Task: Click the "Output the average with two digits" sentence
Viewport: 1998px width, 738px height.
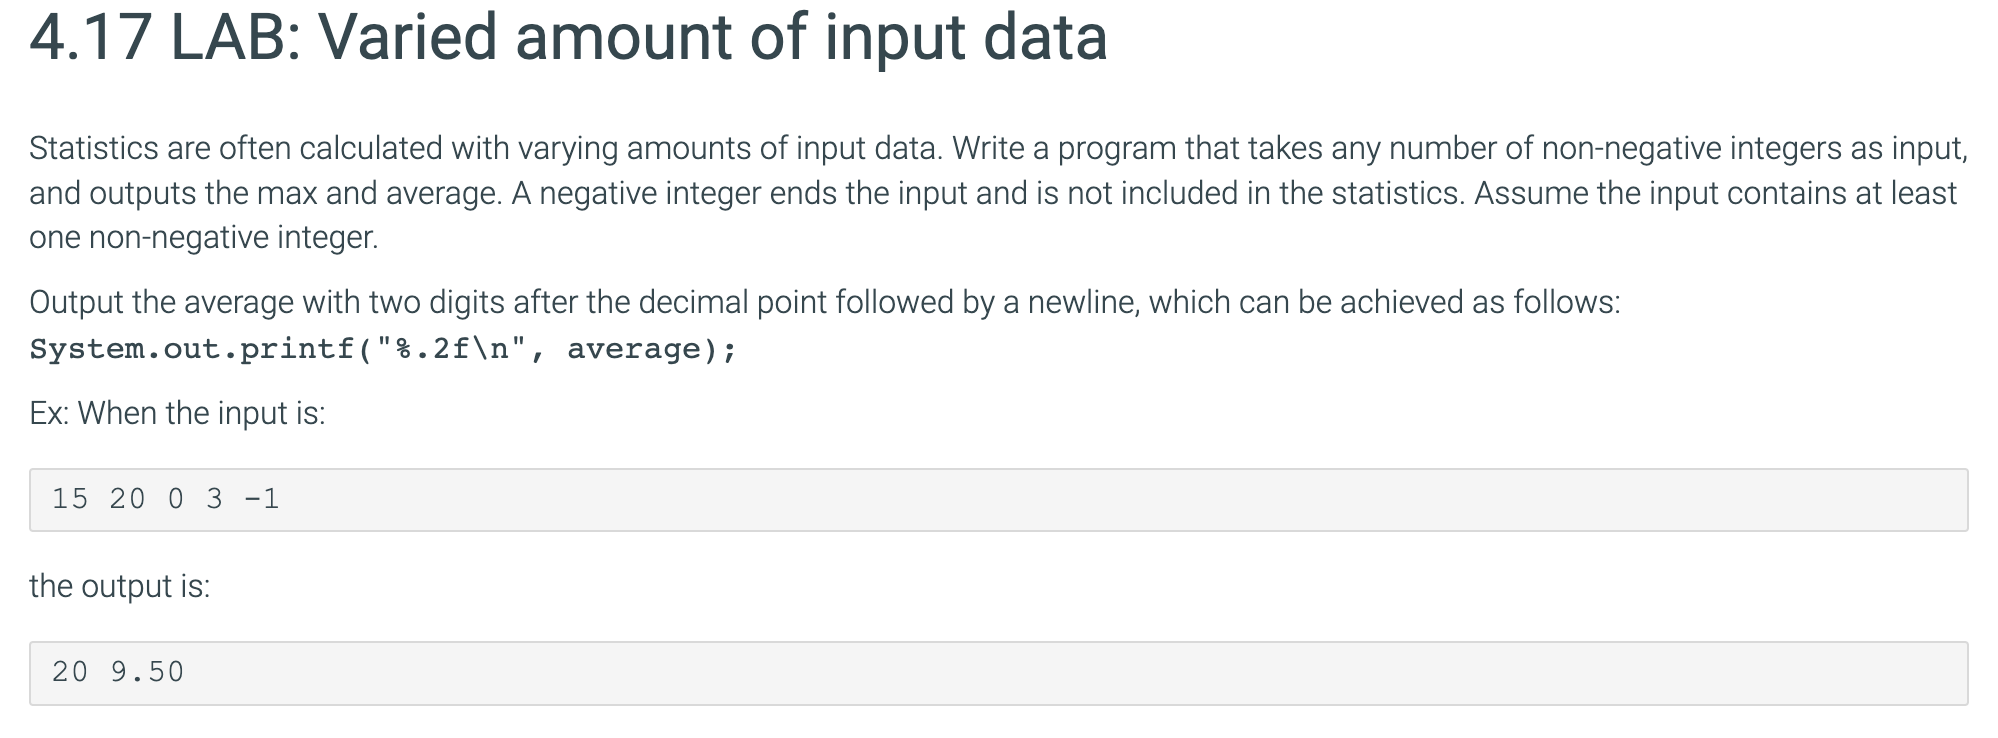Action: click(x=824, y=302)
